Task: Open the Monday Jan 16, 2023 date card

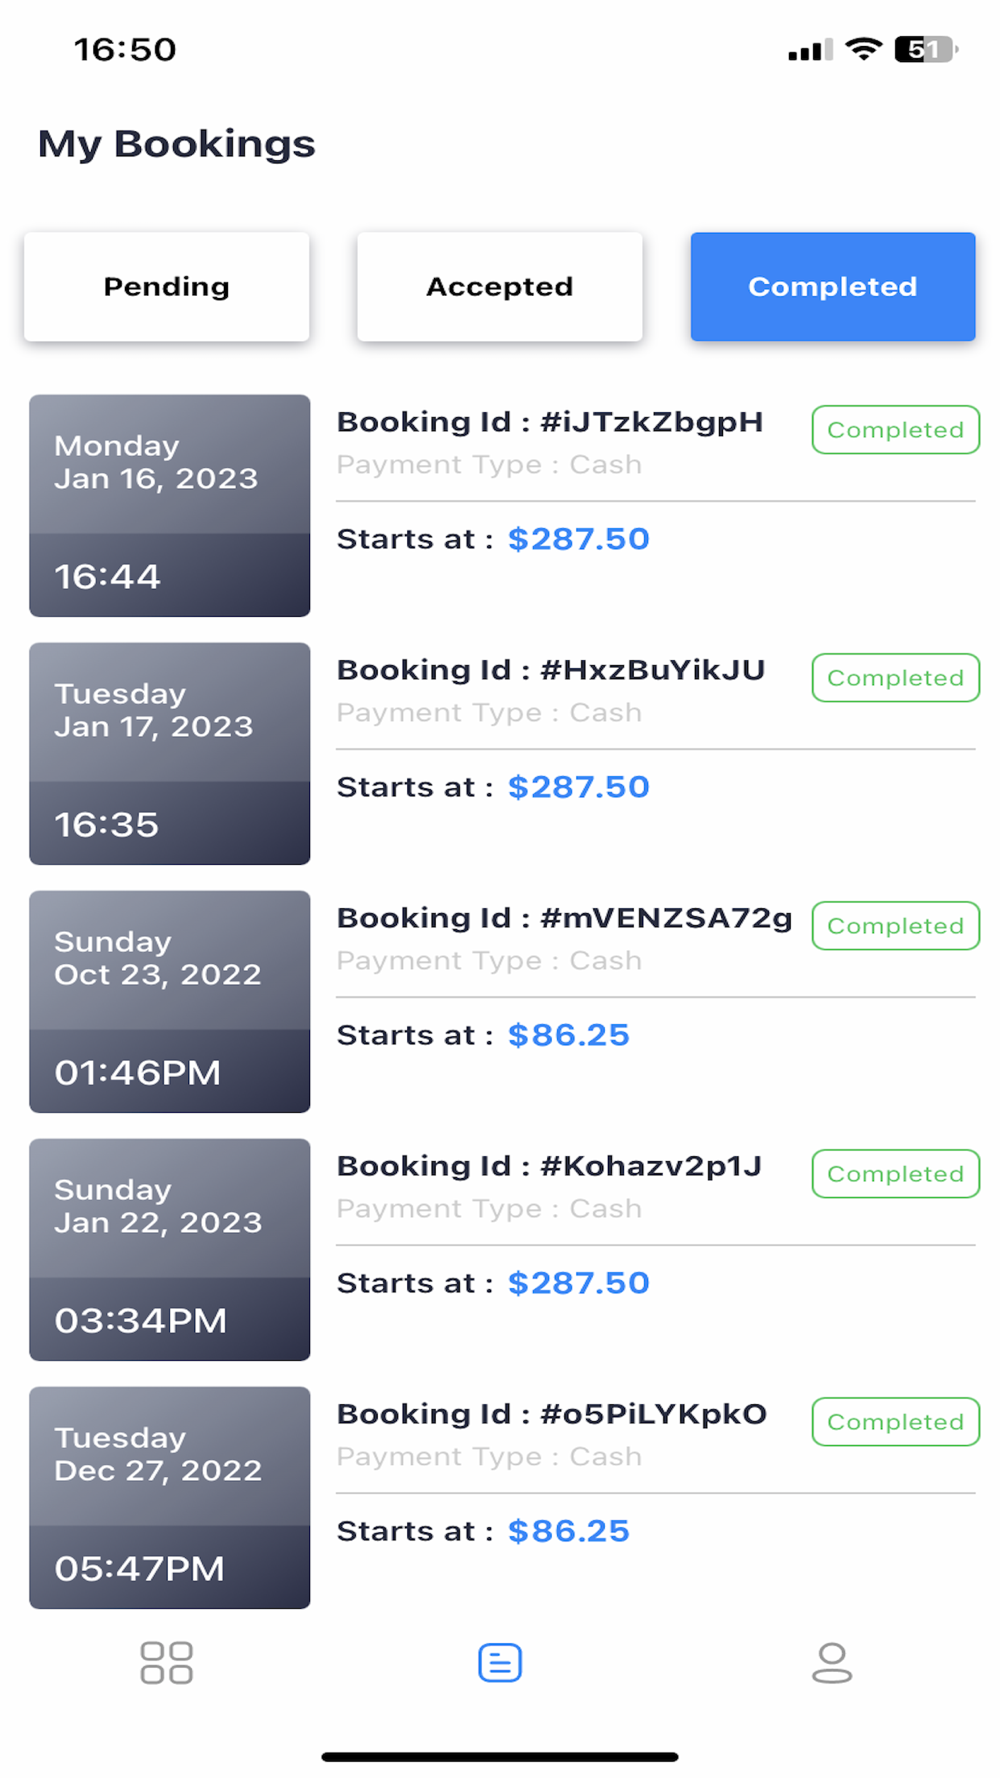Action: click(x=170, y=505)
